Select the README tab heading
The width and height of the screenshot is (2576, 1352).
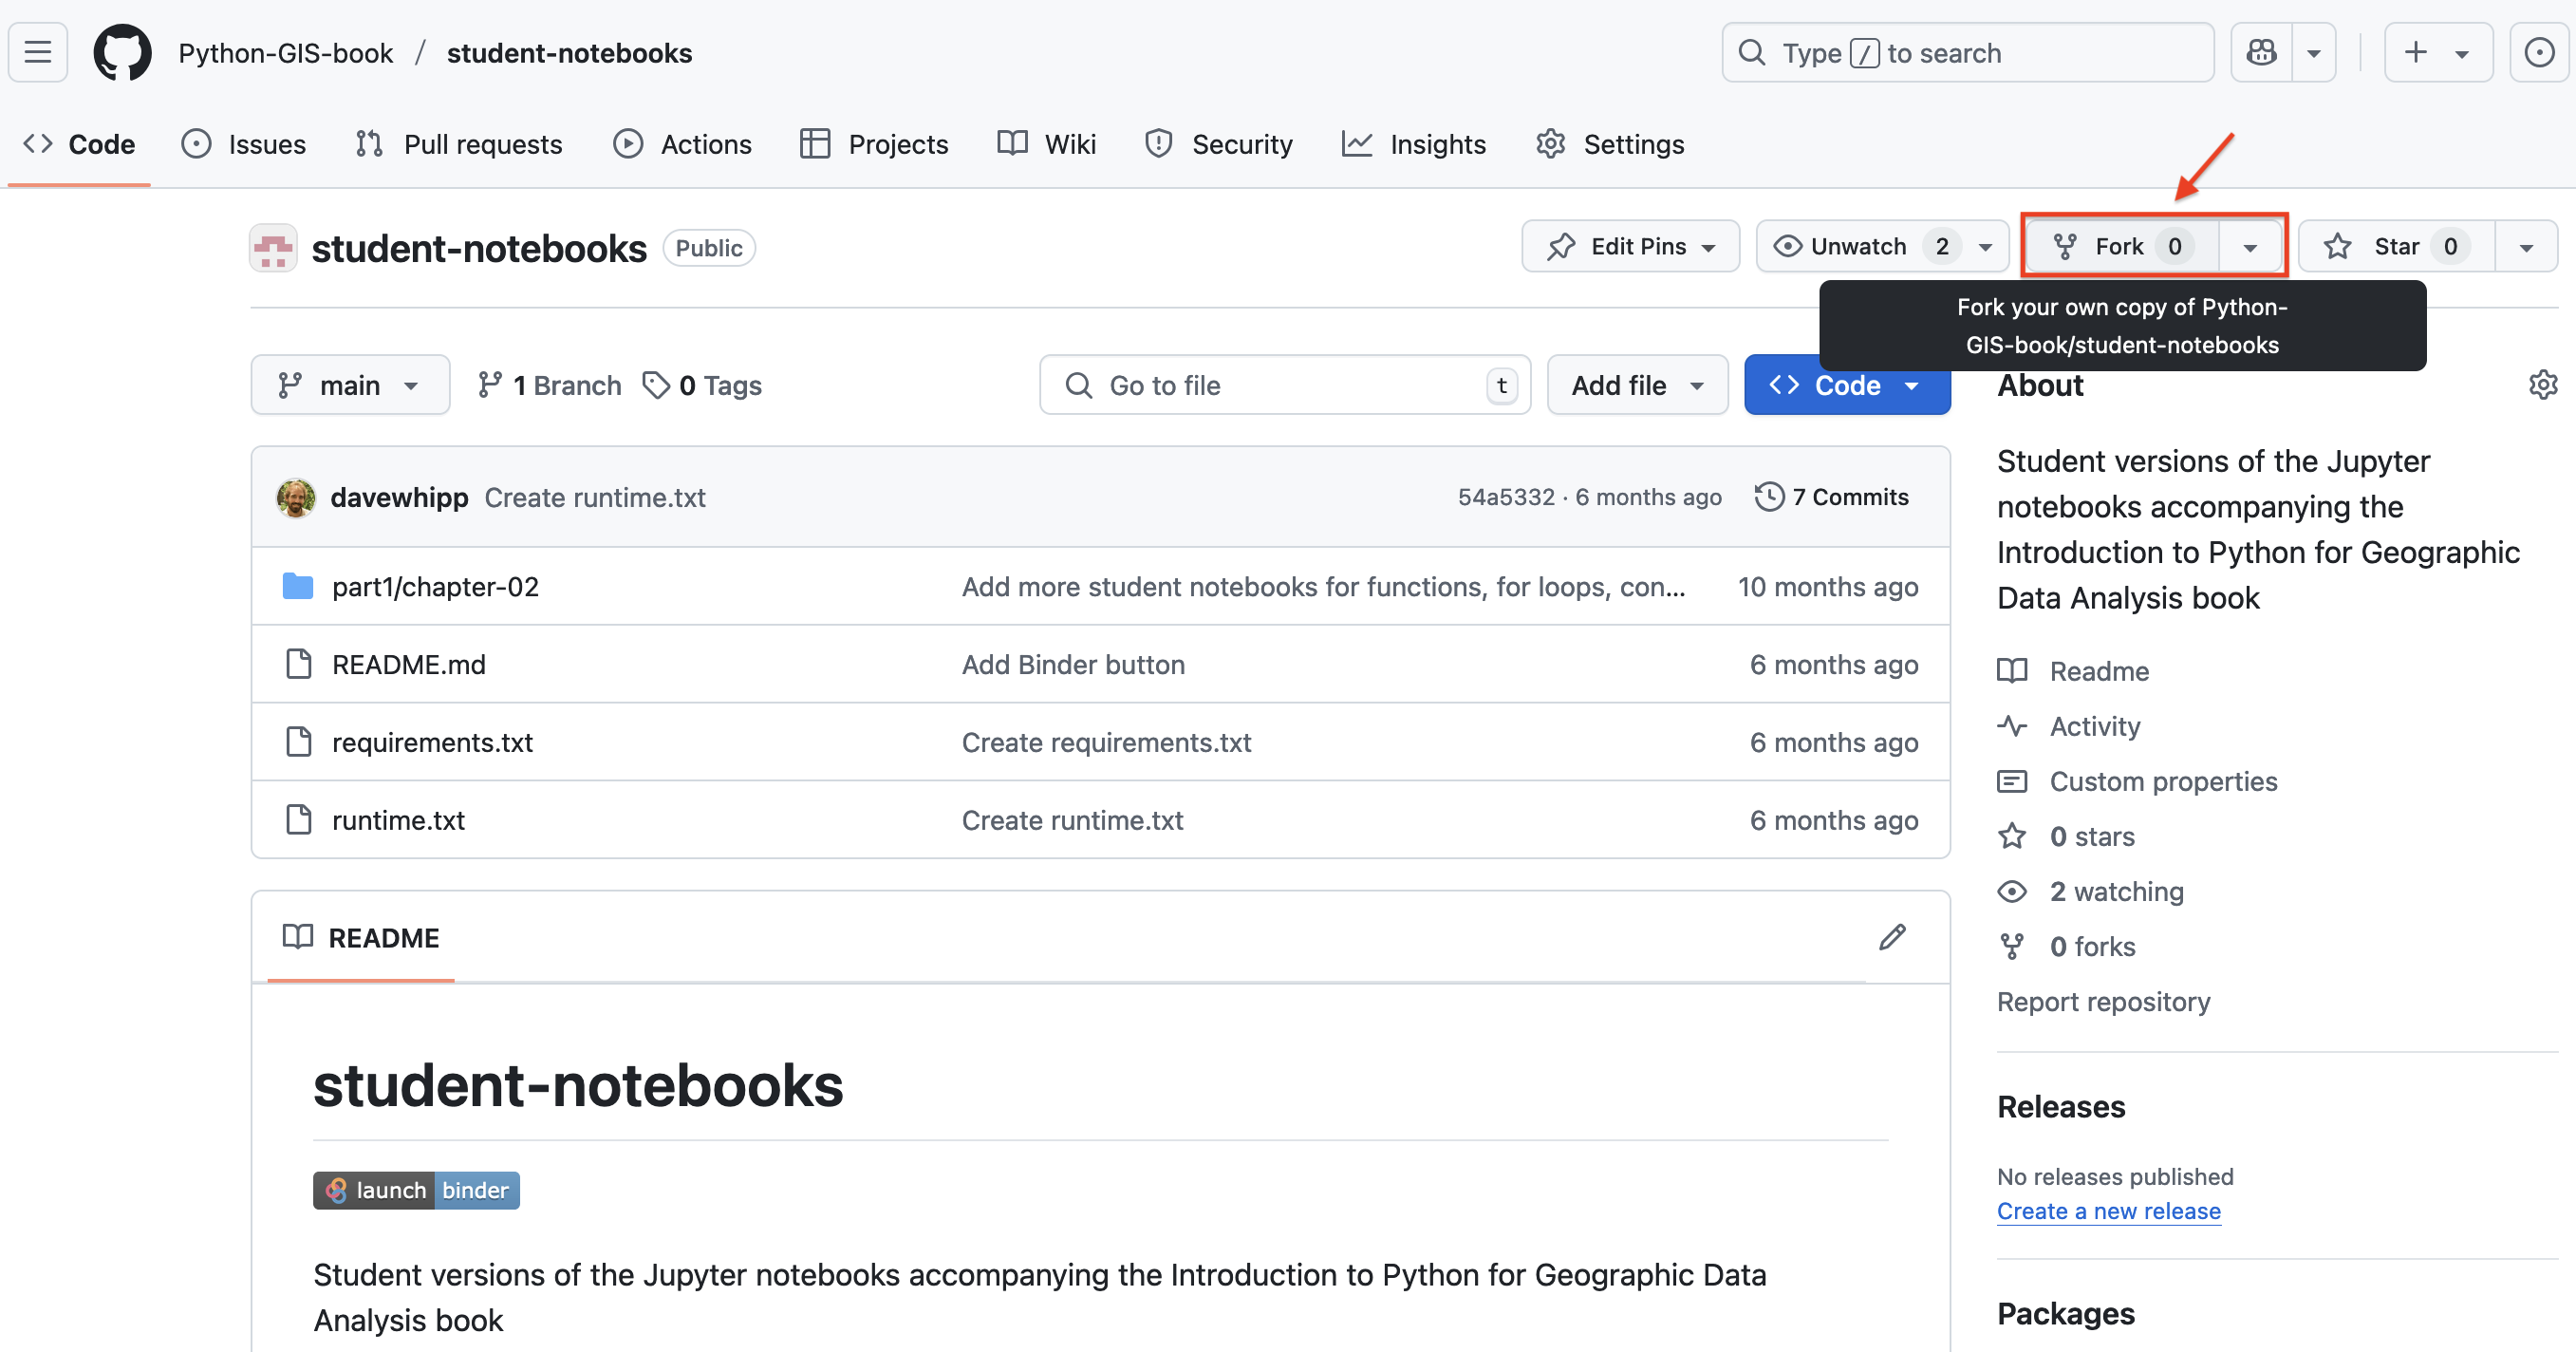point(361,937)
